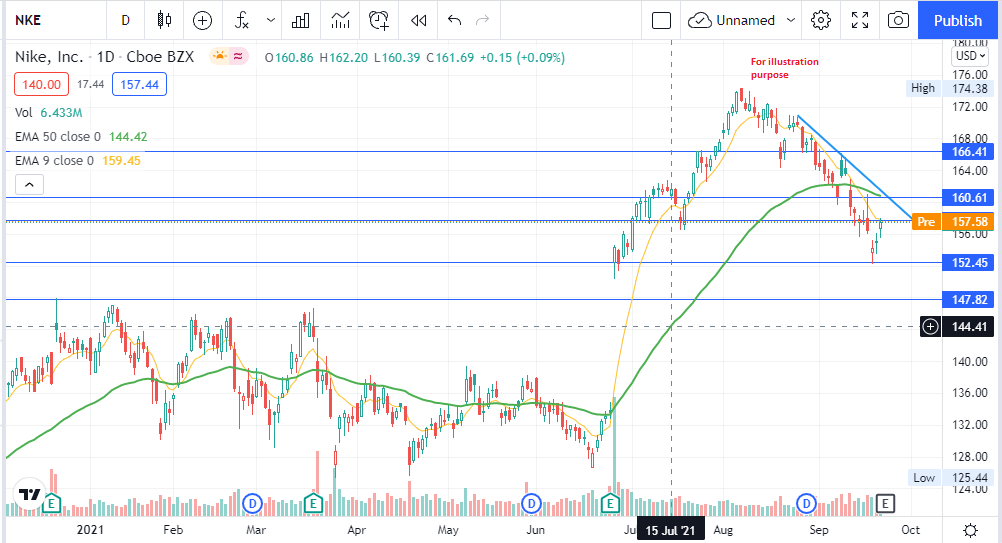Click the +0.15 (+0.09%) change value

[522, 57]
